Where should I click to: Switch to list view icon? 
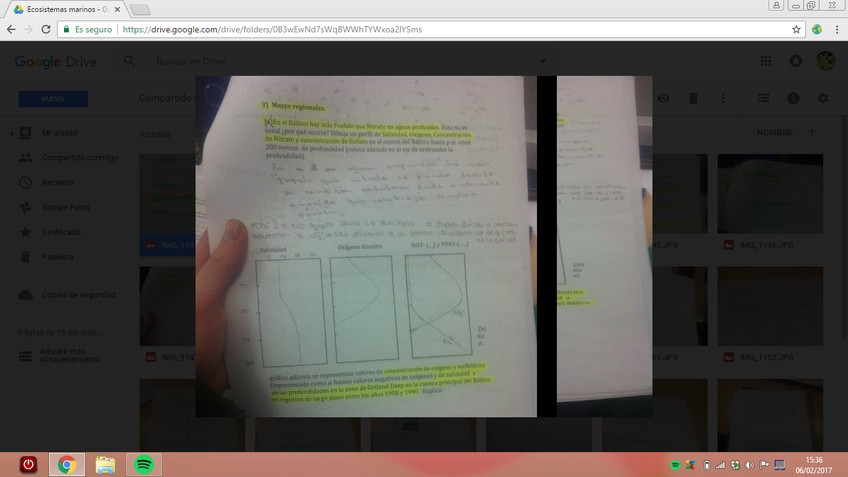pos(763,98)
